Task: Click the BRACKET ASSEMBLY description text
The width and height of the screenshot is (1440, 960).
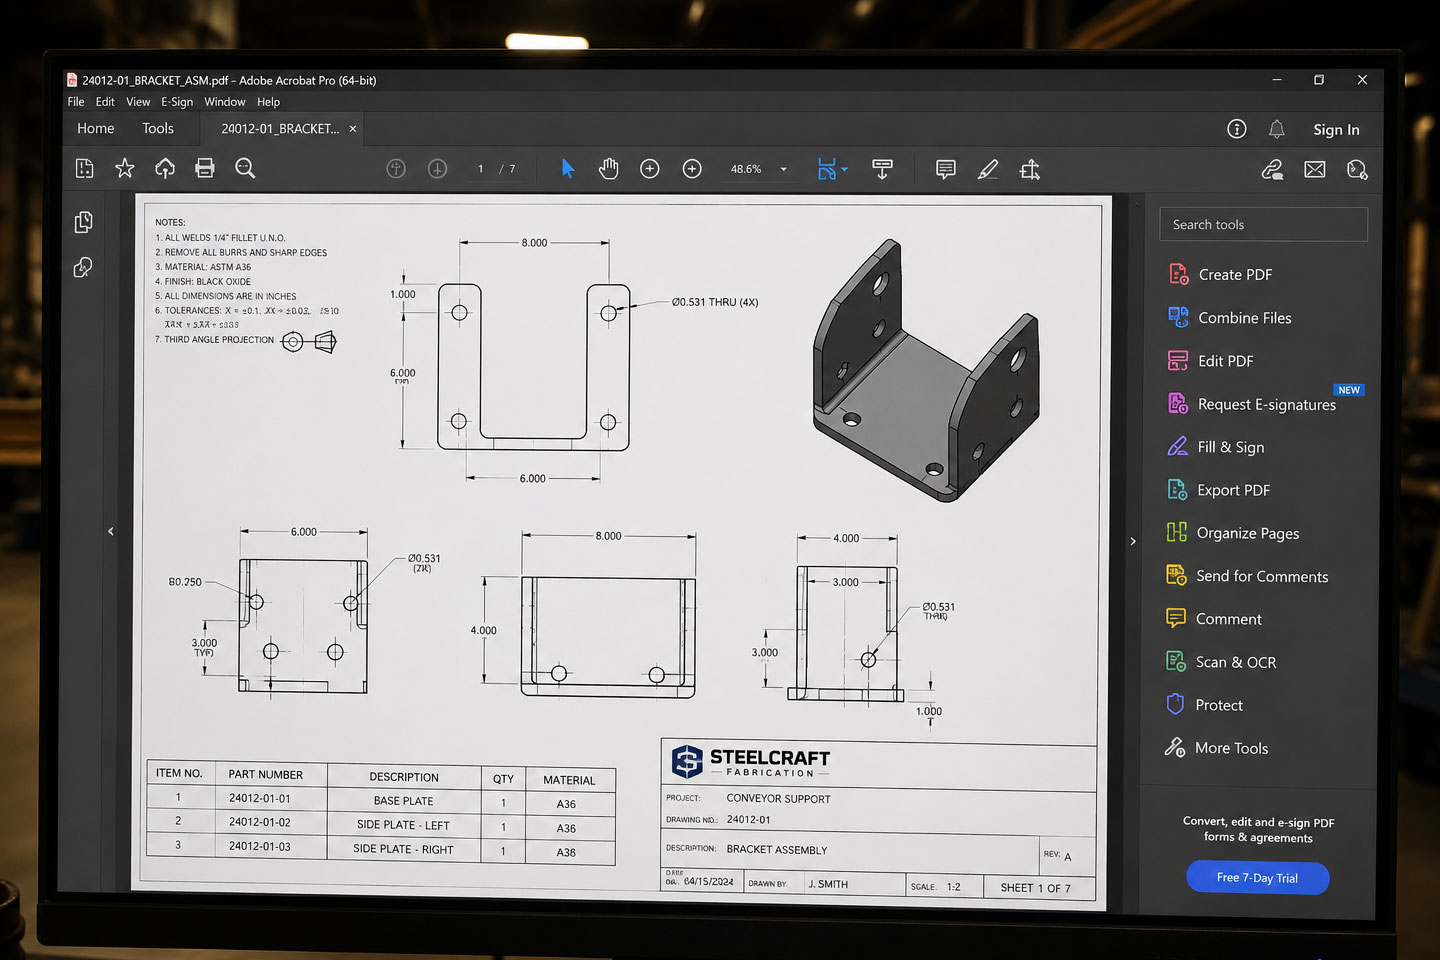Action: (x=777, y=850)
